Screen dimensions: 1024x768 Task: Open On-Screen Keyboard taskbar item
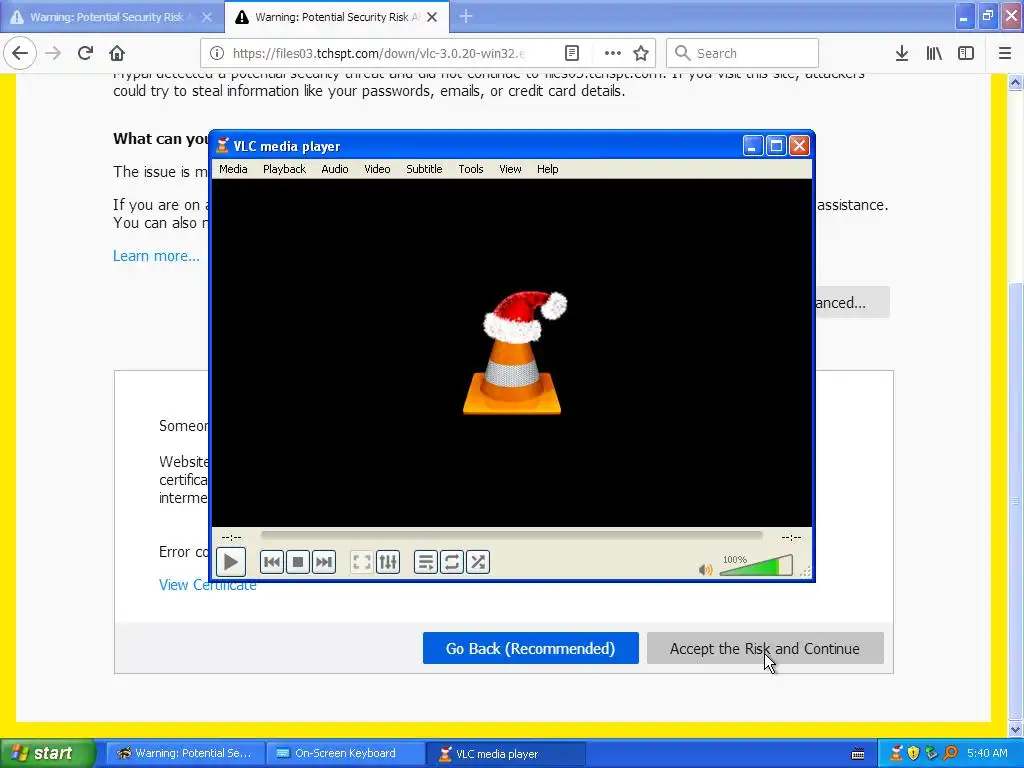[x=345, y=753]
